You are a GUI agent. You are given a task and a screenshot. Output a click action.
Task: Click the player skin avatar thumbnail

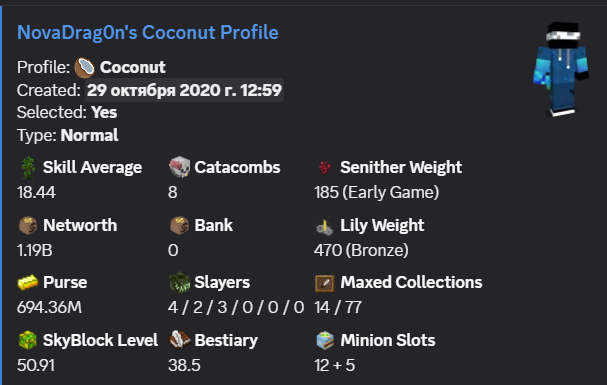point(561,69)
